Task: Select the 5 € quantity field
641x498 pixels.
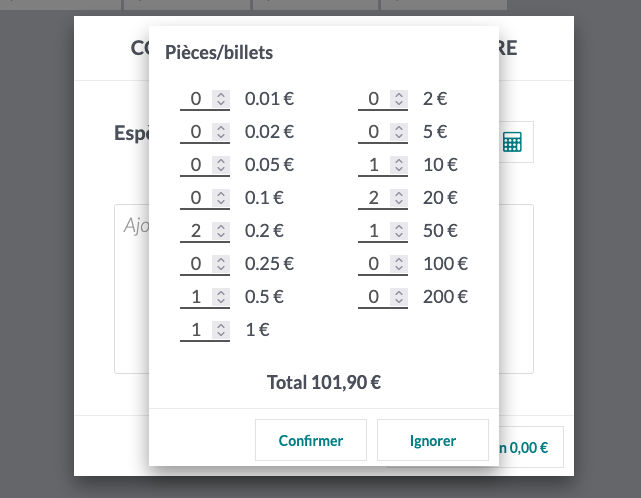Action: 374,132
